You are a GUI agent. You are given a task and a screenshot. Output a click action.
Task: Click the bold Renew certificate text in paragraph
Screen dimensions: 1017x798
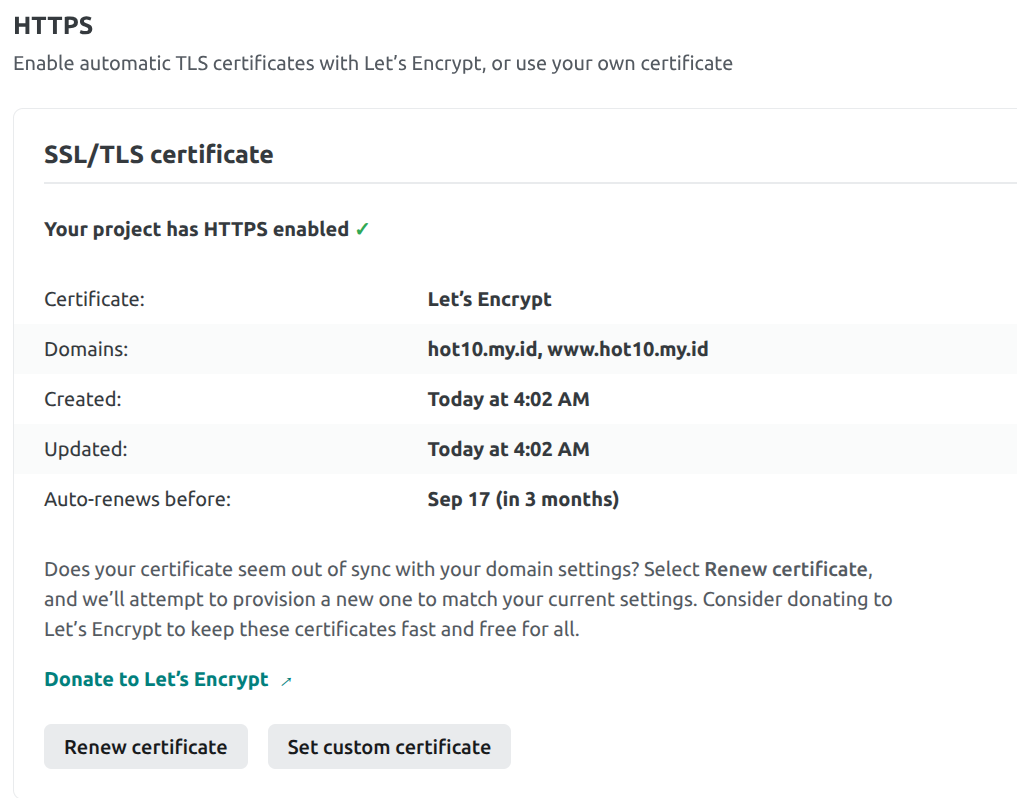click(x=786, y=569)
